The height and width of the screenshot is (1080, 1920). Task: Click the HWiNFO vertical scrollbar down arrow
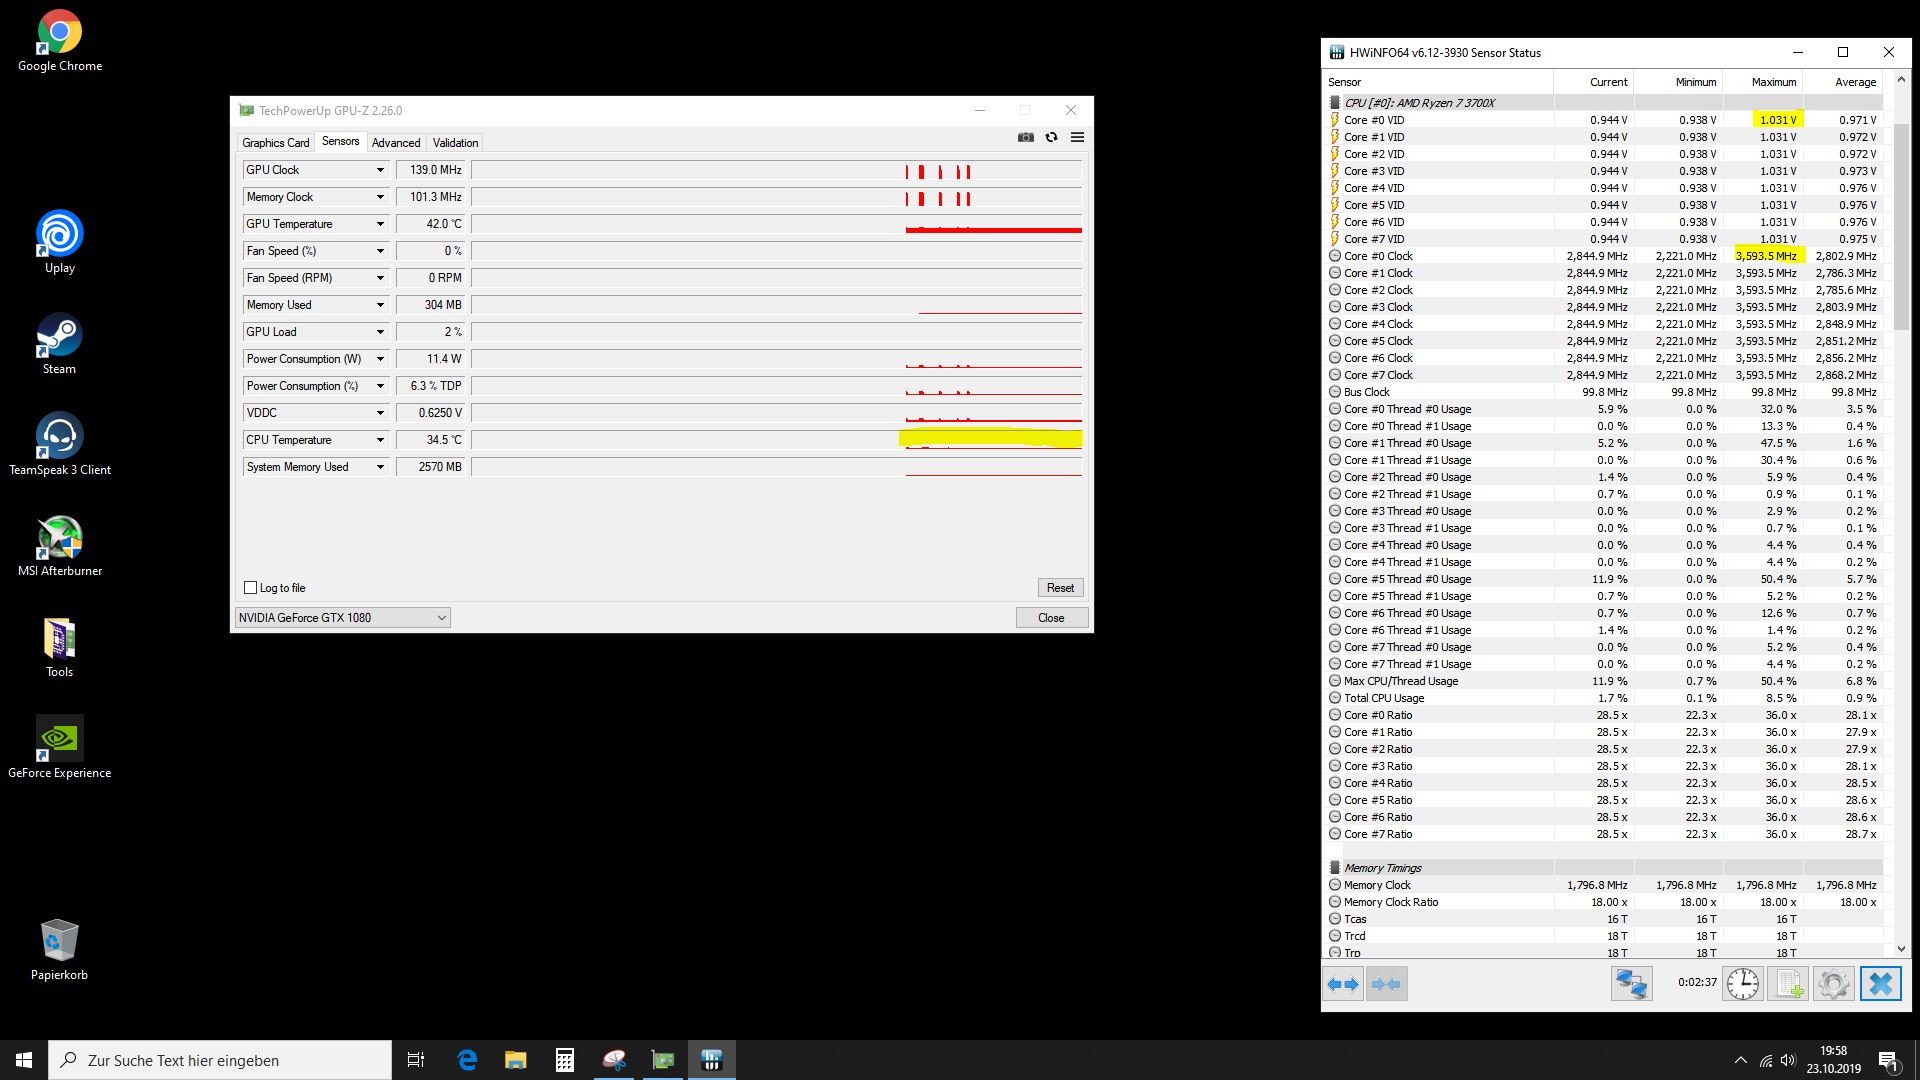[1901, 949]
